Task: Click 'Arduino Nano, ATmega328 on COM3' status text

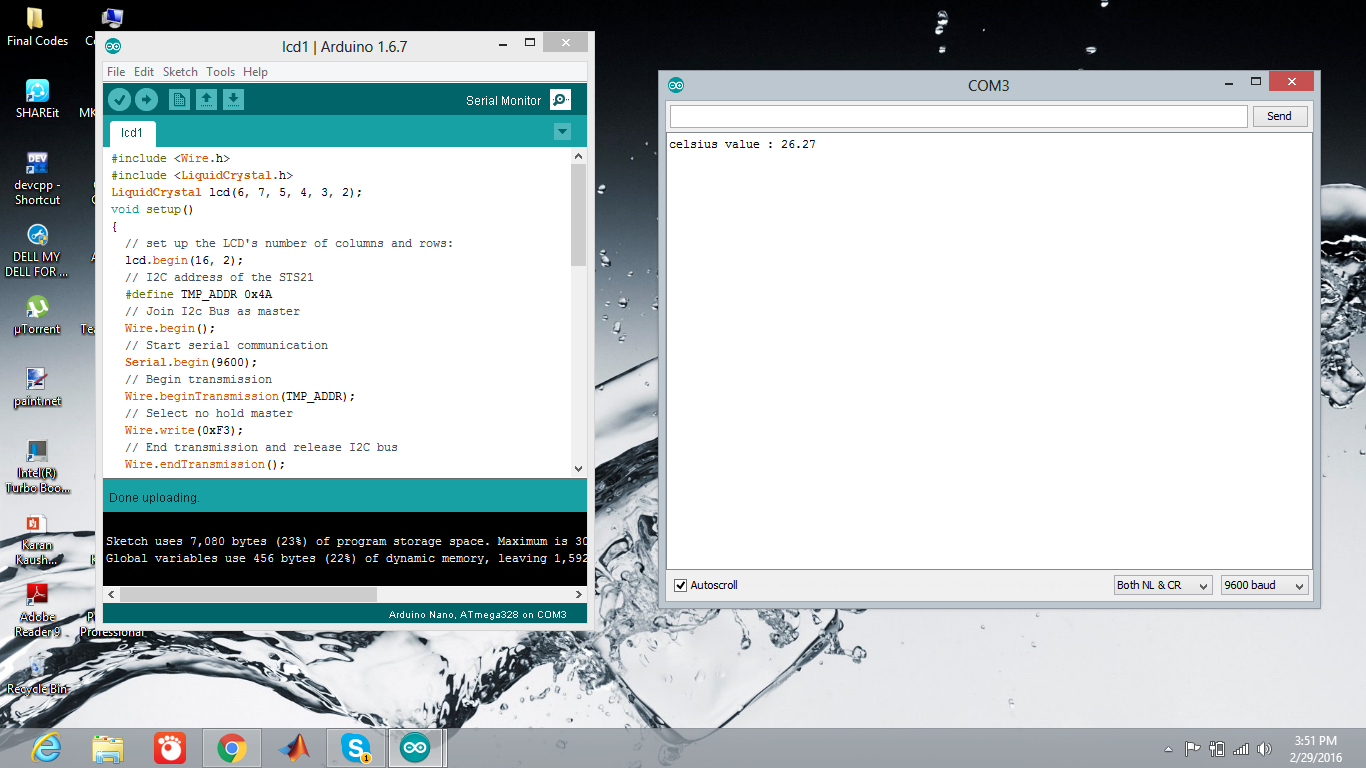Action: [x=478, y=614]
